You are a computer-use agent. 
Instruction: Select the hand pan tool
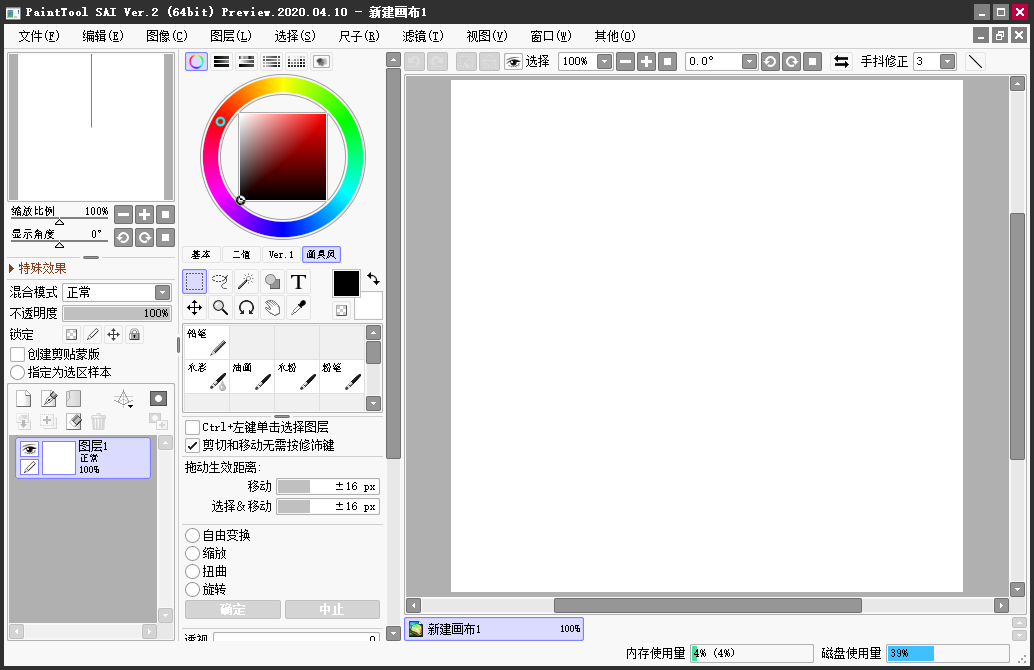point(272,308)
